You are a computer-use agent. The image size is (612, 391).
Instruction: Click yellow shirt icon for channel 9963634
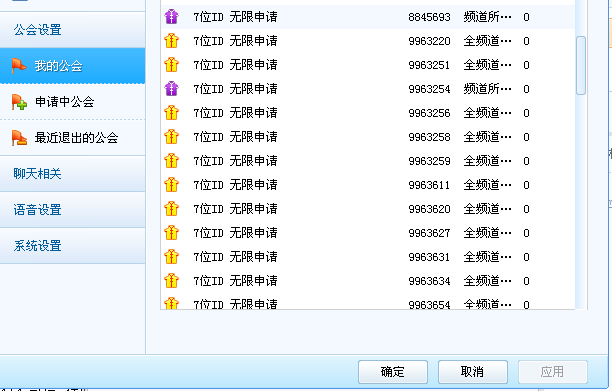[171, 281]
